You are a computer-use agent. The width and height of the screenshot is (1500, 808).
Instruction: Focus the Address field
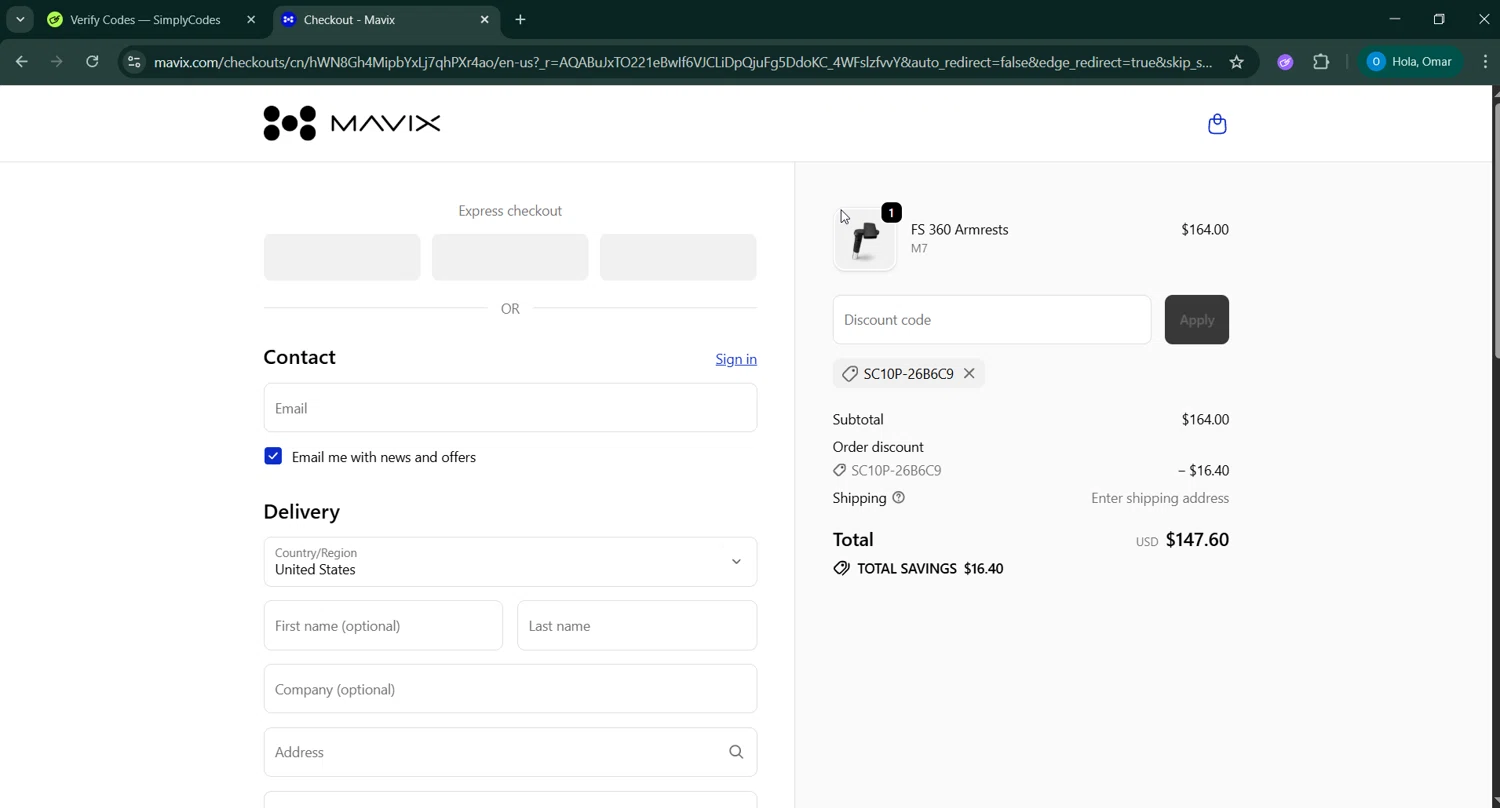click(x=510, y=752)
